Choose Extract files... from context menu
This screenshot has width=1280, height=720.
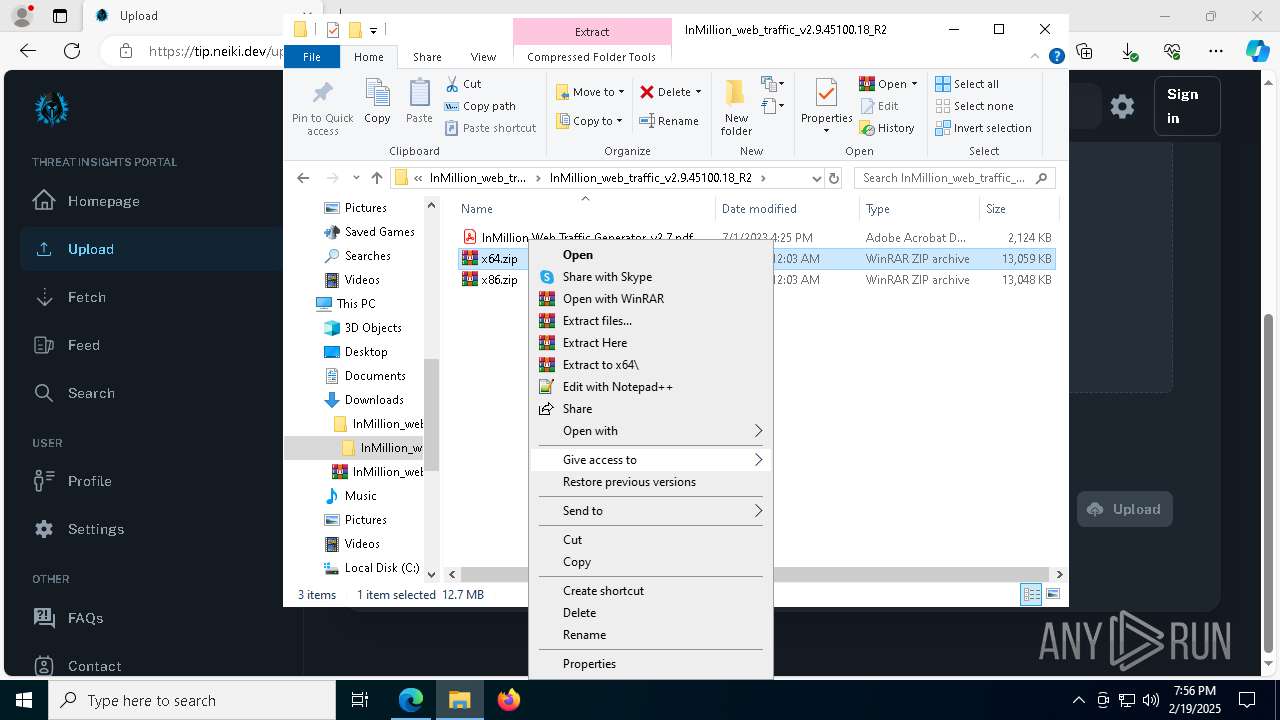pos(651,321)
